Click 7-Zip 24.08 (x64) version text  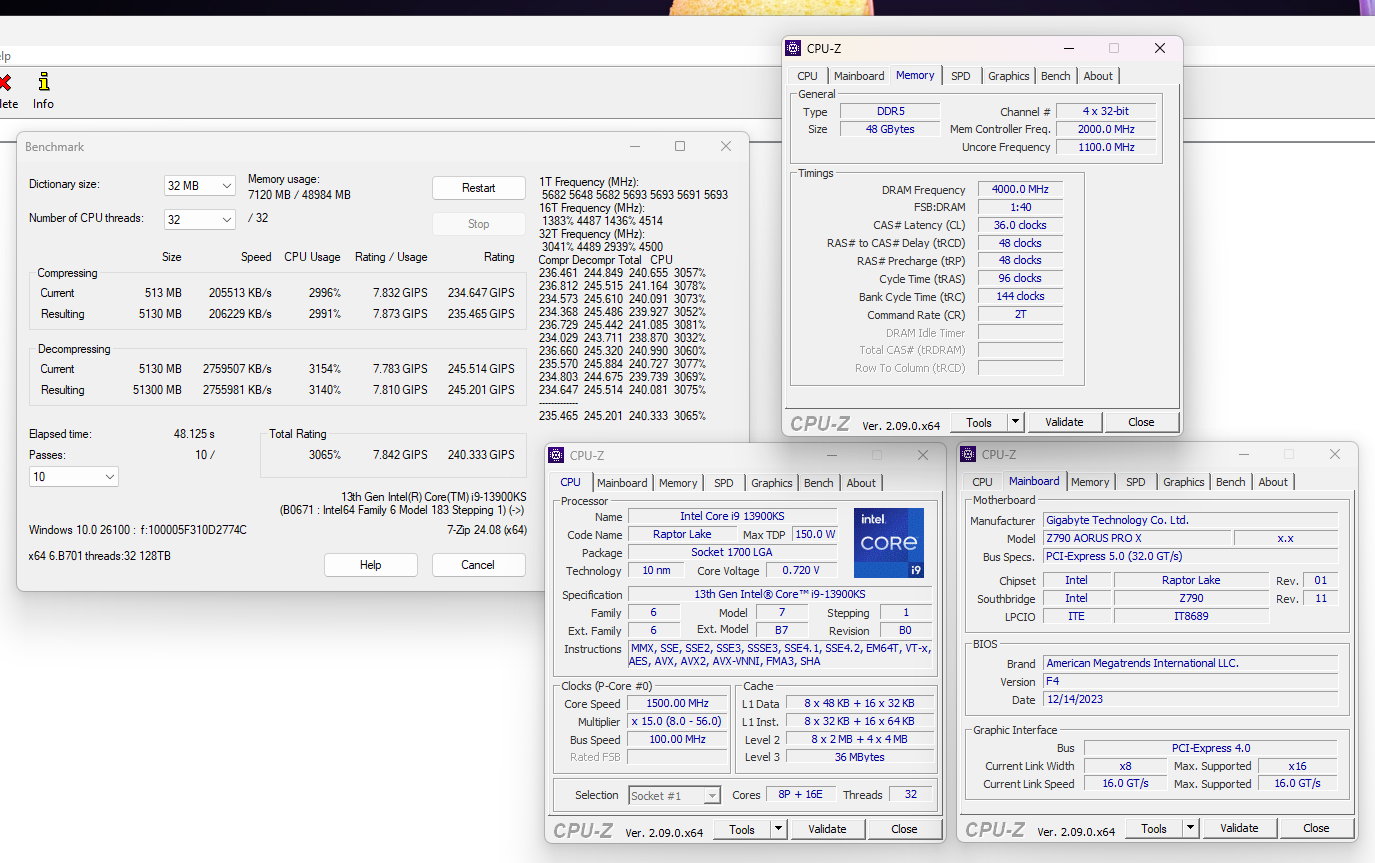coord(487,530)
